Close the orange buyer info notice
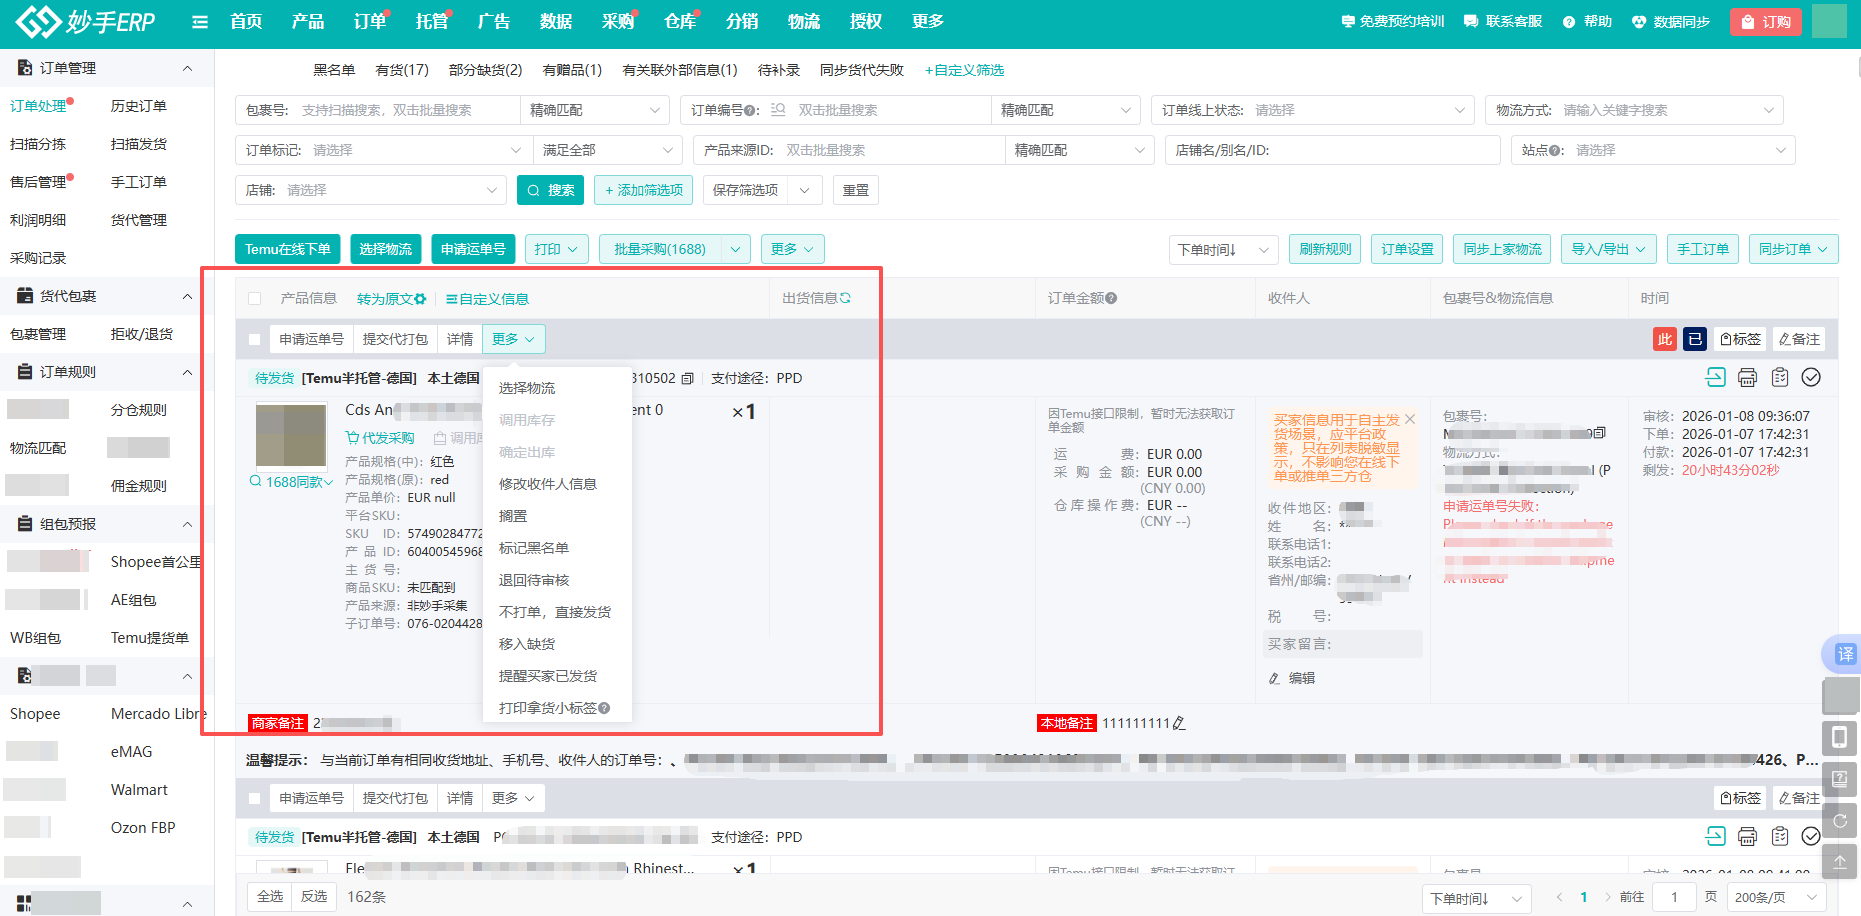Image resolution: width=1861 pixels, height=916 pixels. 1410,419
